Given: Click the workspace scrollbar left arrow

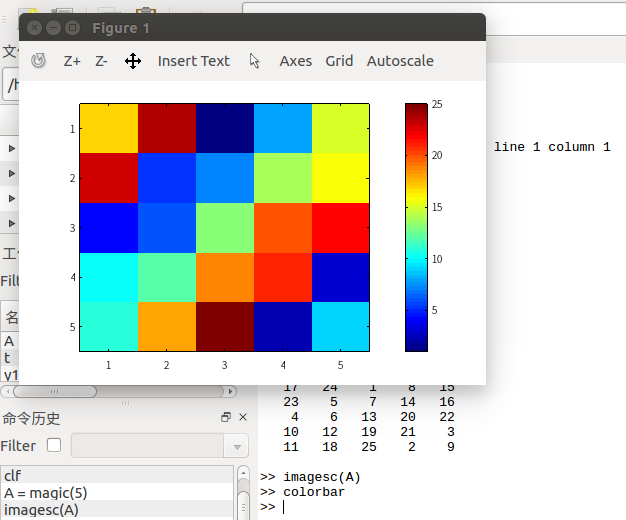Looking at the screenshot, I should pyautogui.click(x=8, y=391).
